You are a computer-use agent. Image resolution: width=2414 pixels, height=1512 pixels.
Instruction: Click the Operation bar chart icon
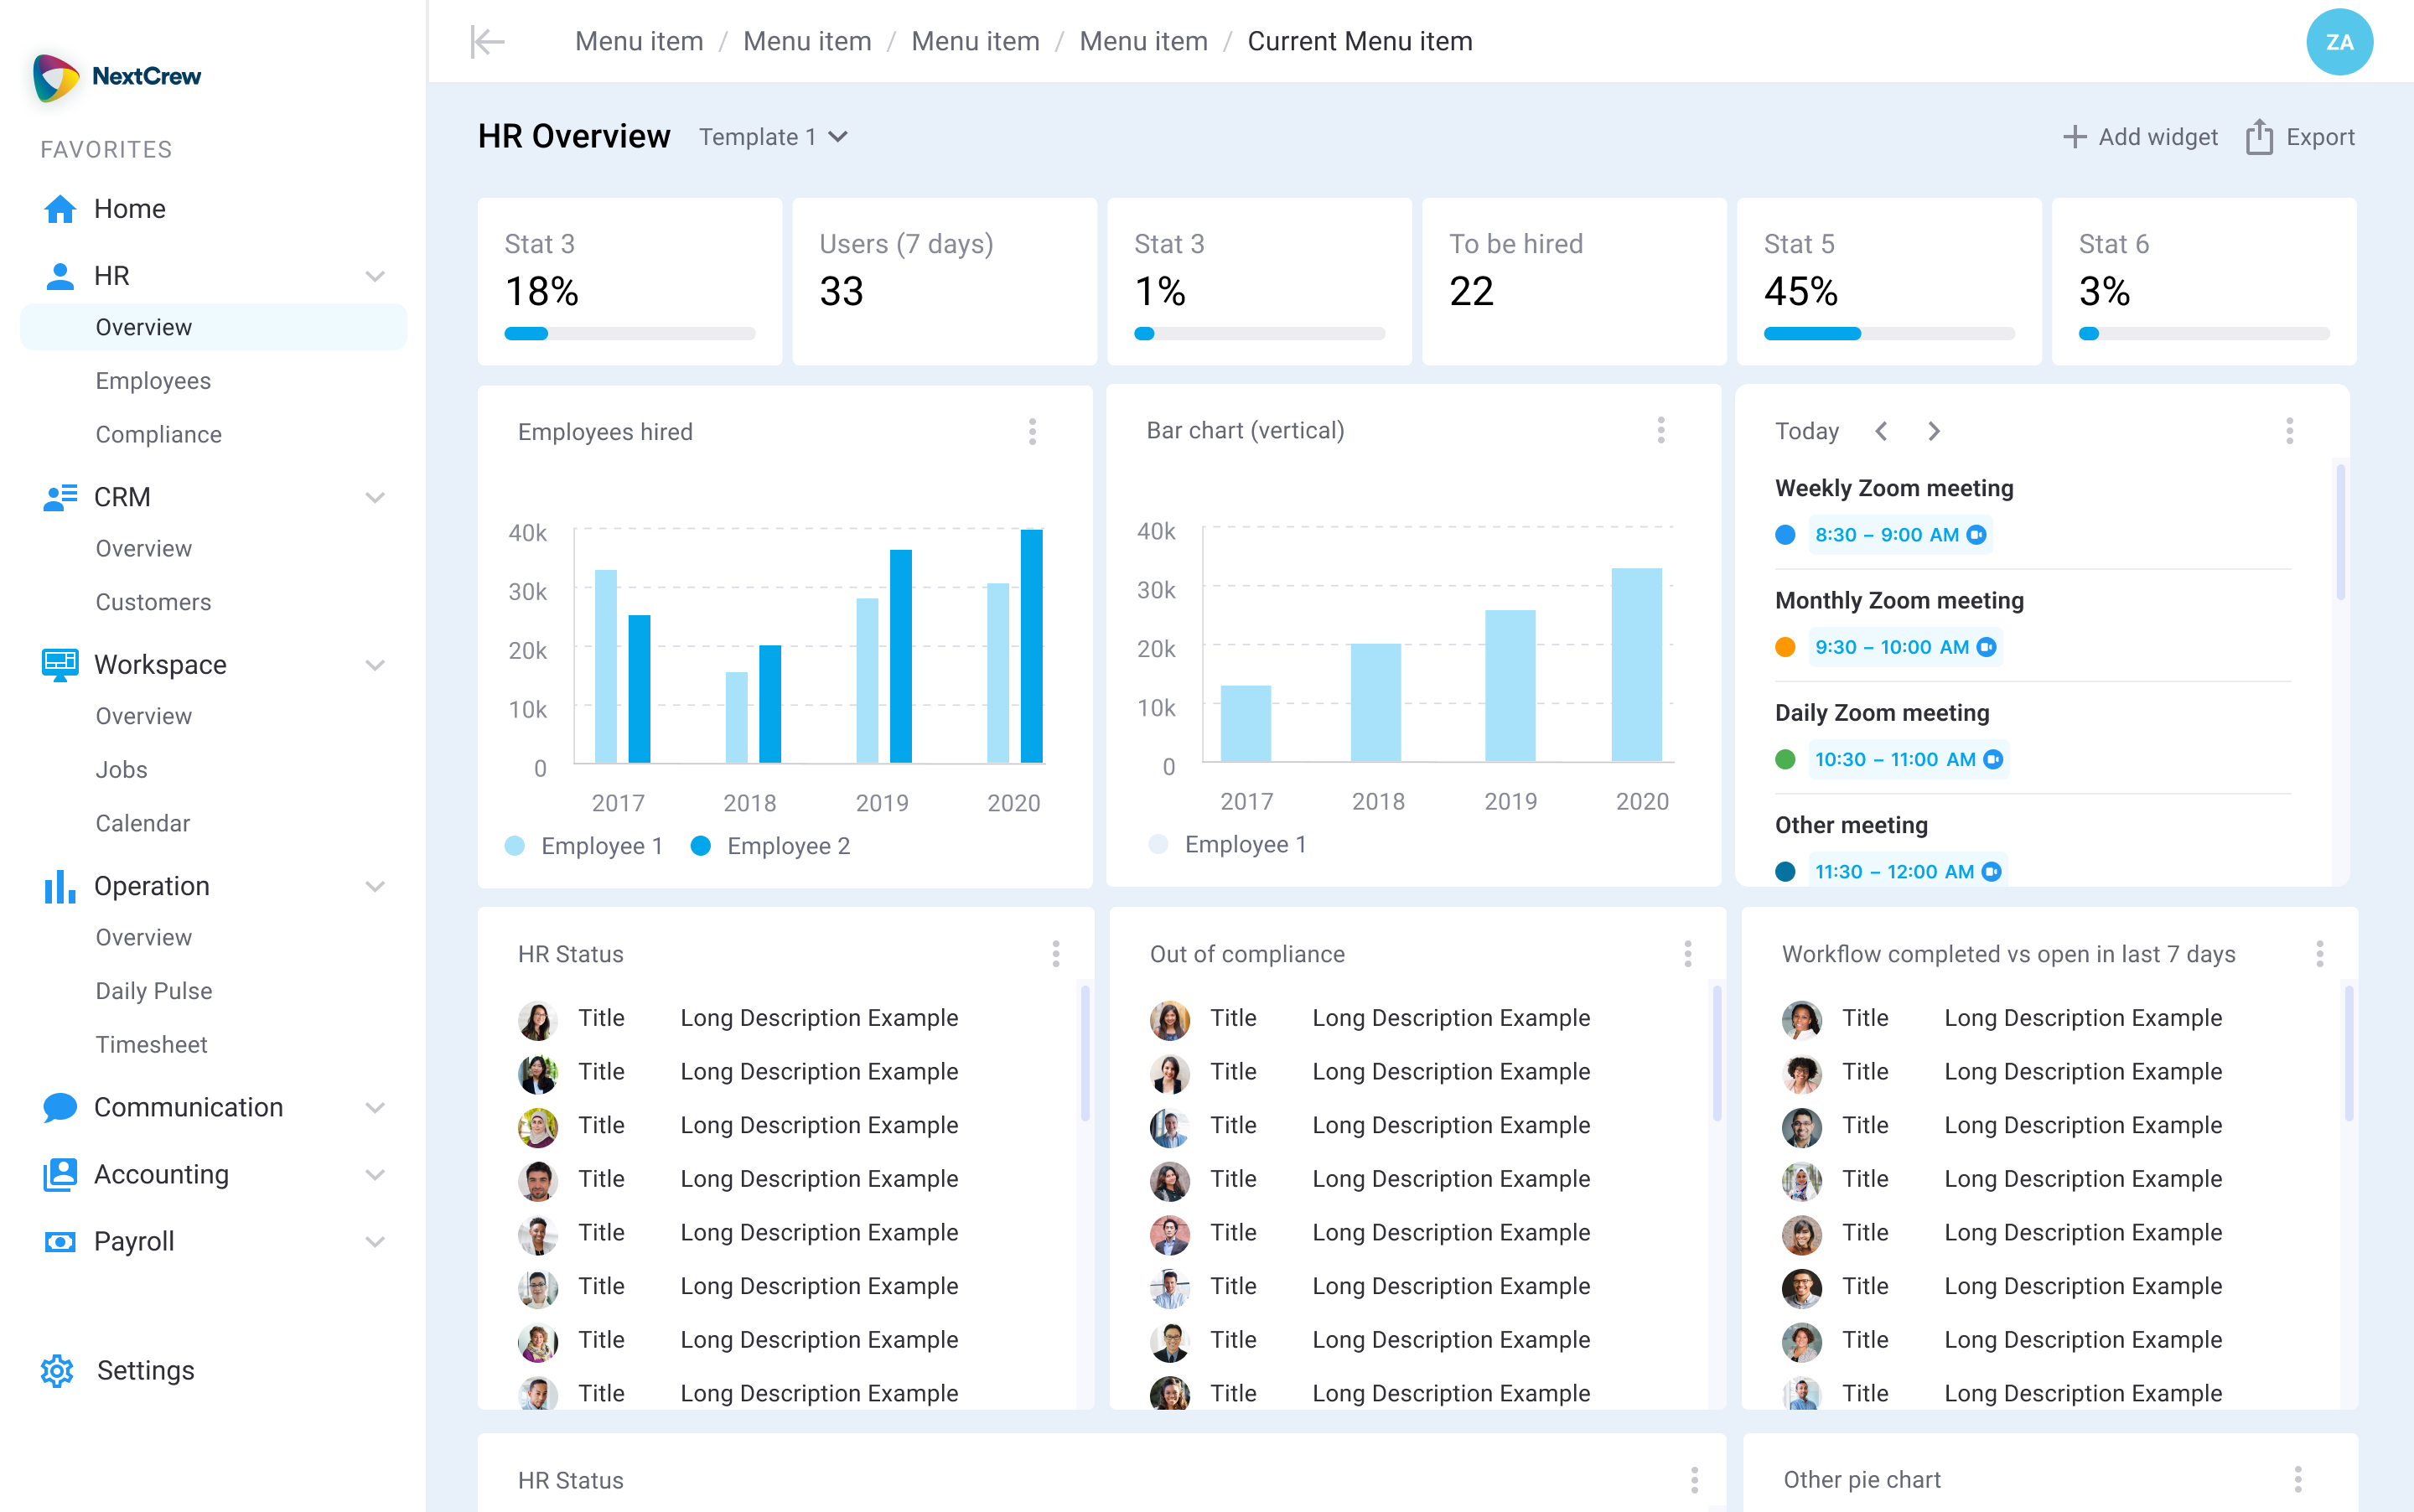pyautogui.click(x=60, y=886)
